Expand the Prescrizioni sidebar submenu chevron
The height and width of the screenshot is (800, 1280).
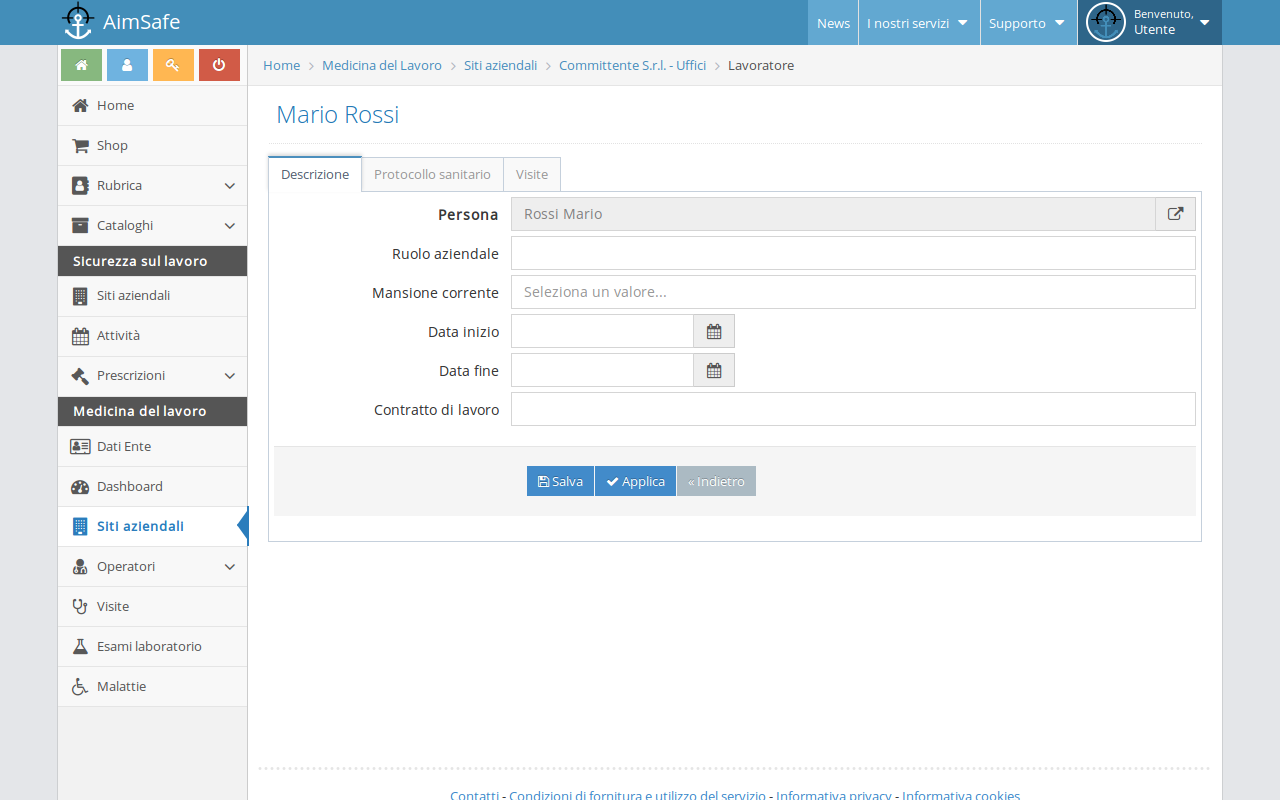[x=230, y=376]
